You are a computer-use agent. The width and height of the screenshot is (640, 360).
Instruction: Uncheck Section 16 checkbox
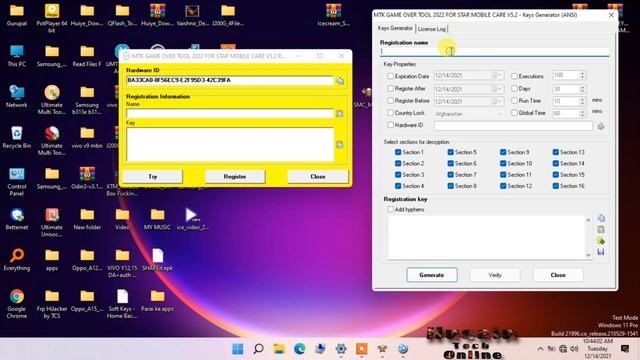(x=556, y=186)
